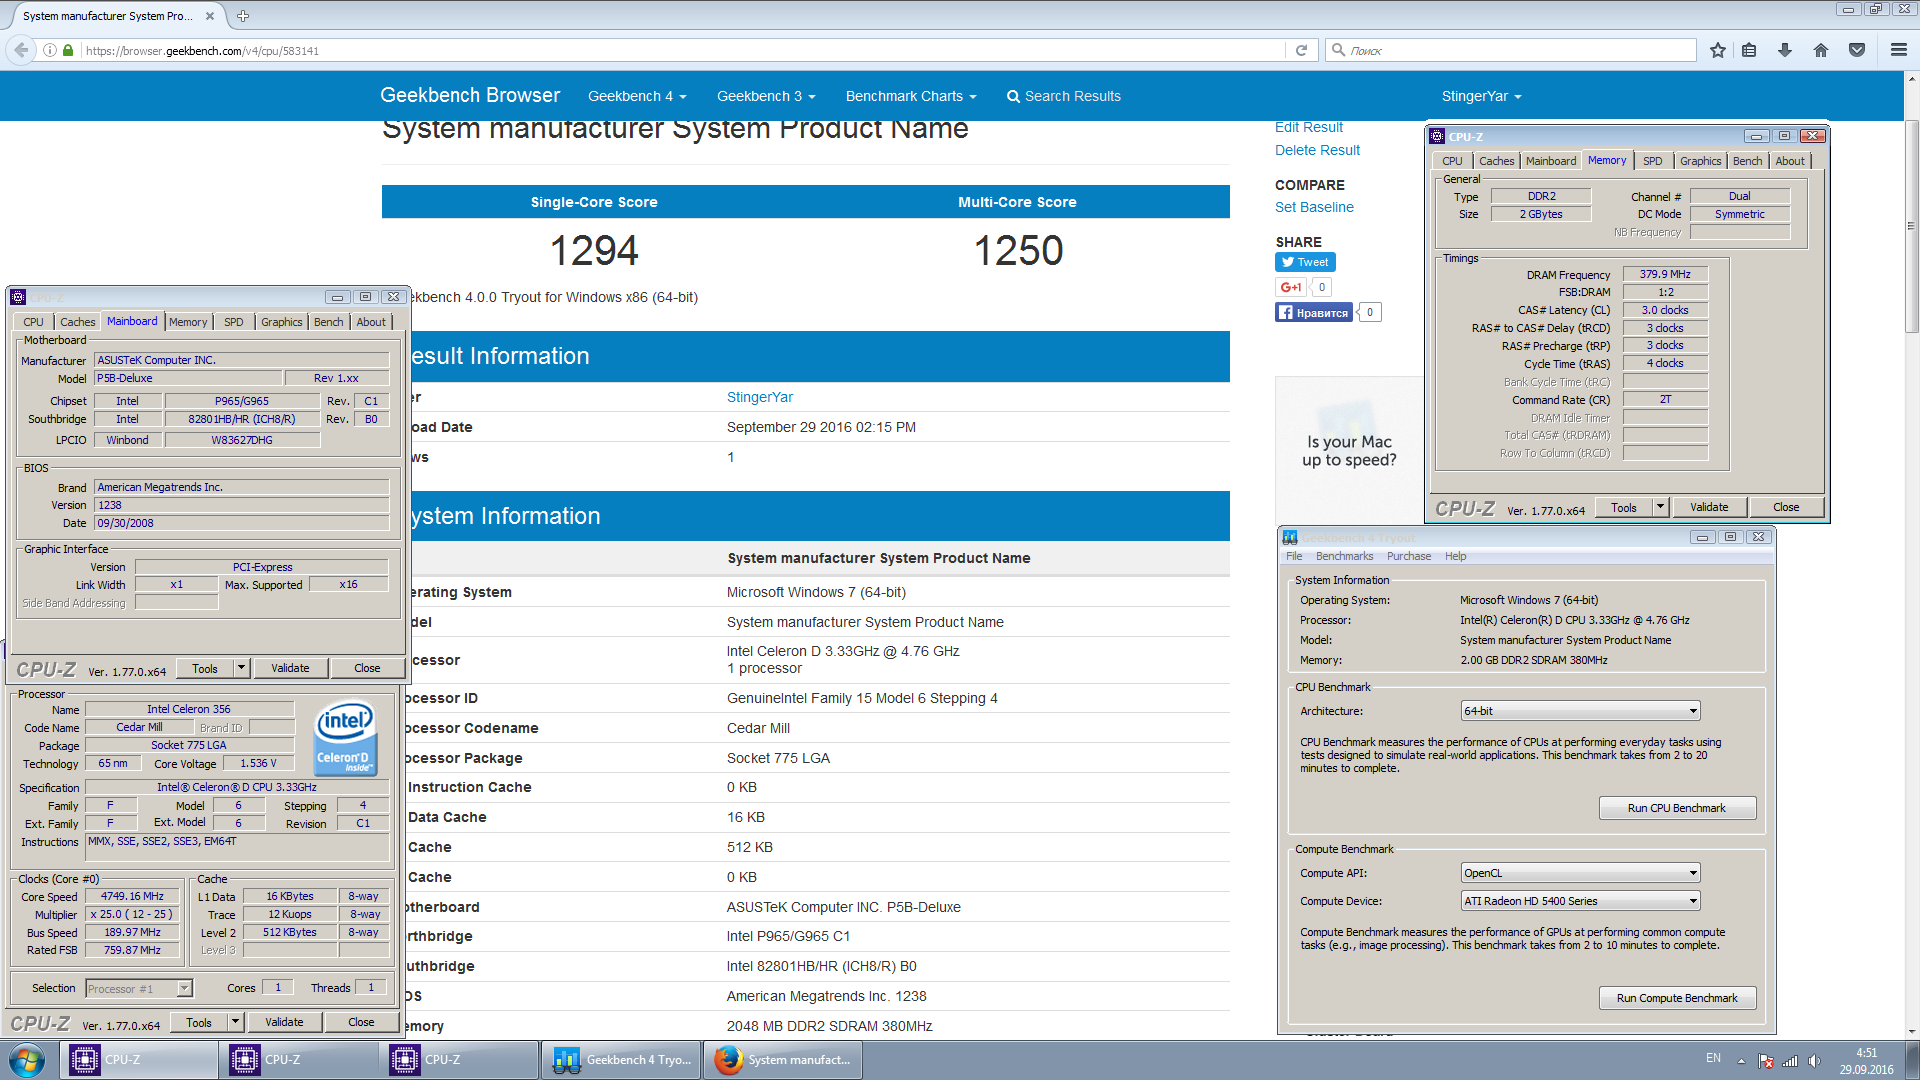Click the Is your Mac up to speed ad
This screenshot has height=1080, width=1920.
[1349, 449]
